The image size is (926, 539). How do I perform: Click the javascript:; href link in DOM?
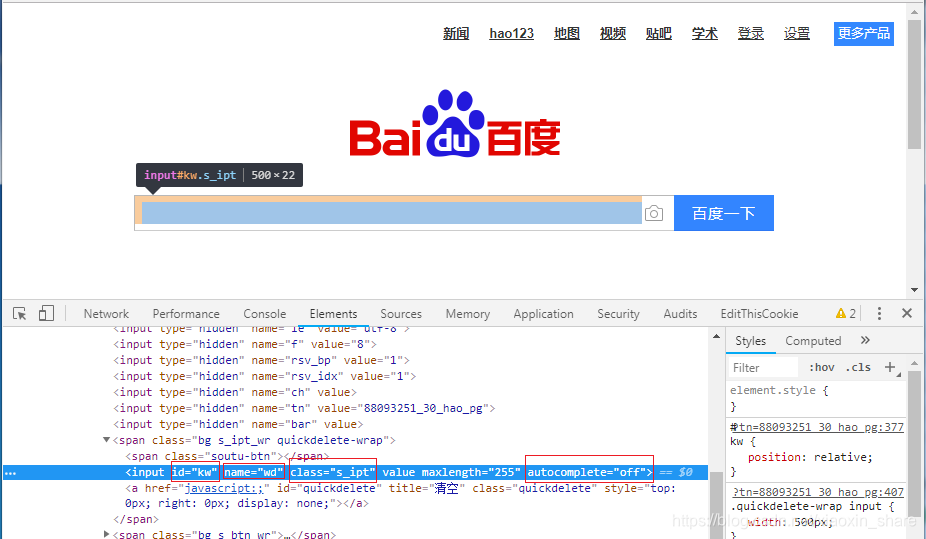[x=224, y=488]
